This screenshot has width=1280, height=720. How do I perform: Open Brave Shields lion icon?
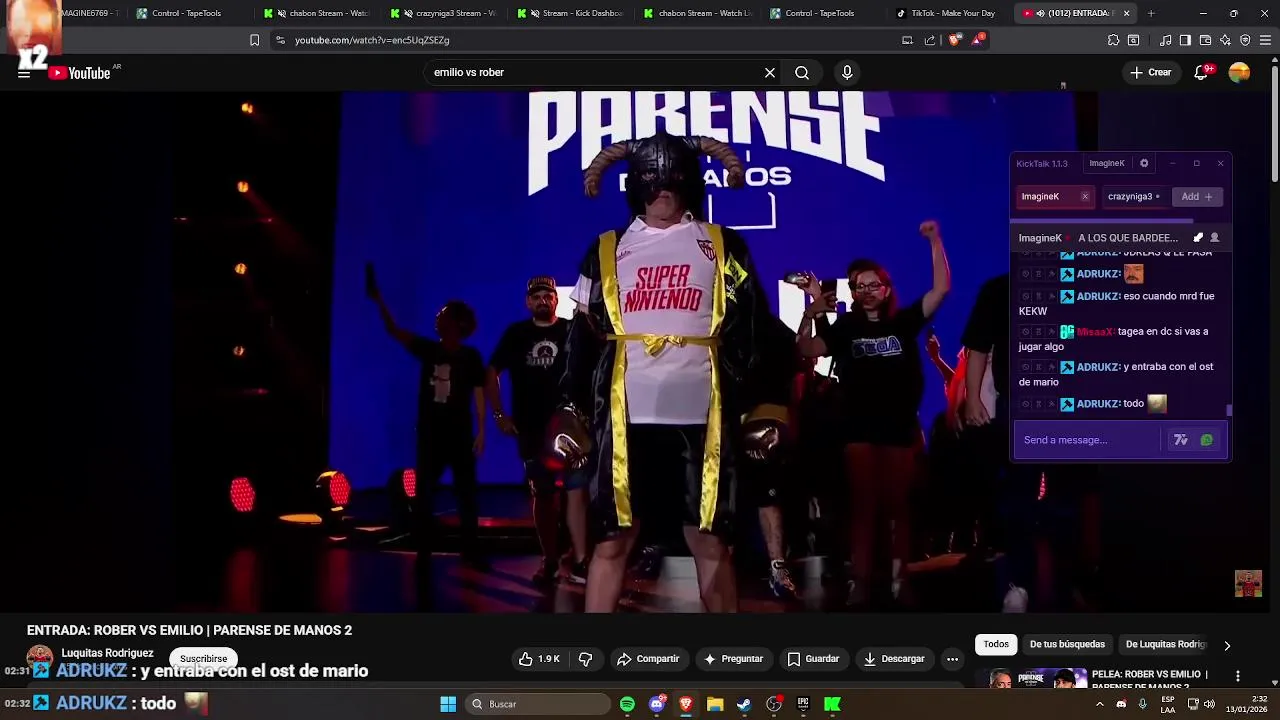click(954, 40)
